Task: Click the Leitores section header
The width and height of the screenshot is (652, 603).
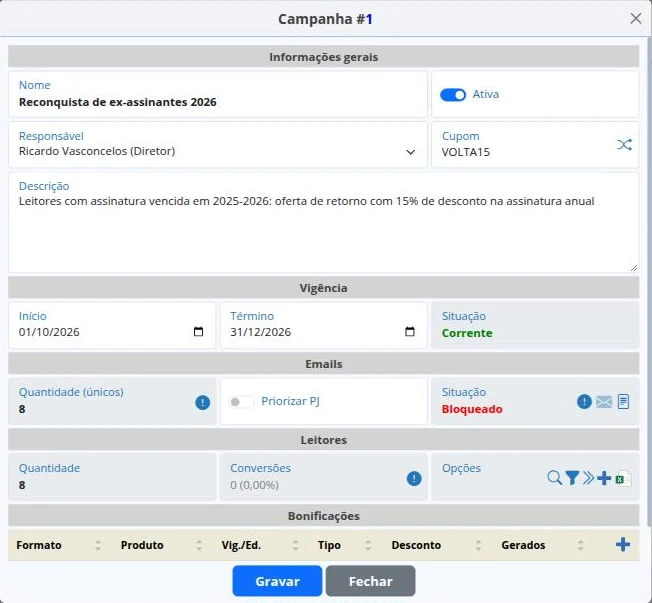Action: pos(324,440)
